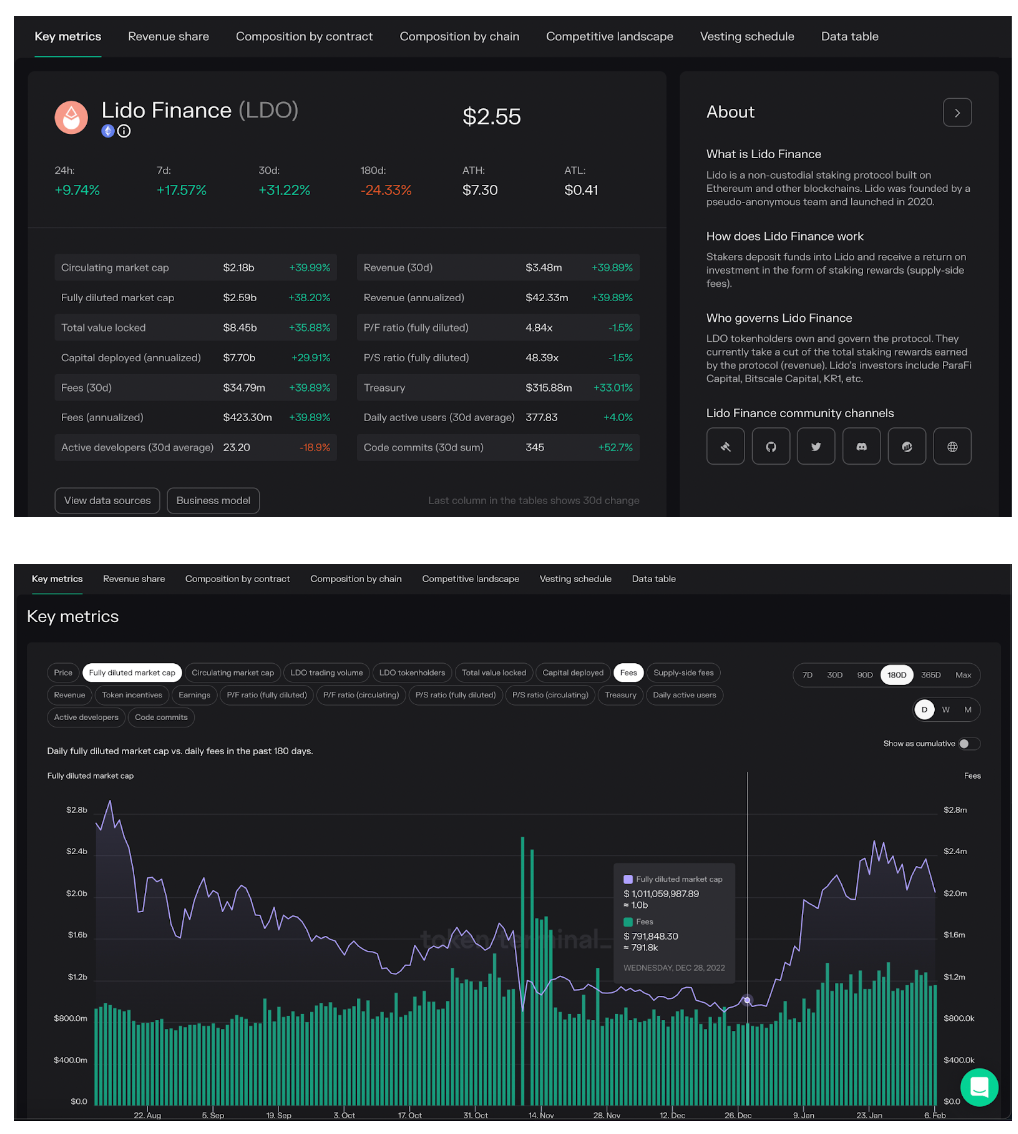The height and width of the screenshot is (1134, 1018).
Task: Open Data table tab above Lido header
Action: click(x=850, y=36)
